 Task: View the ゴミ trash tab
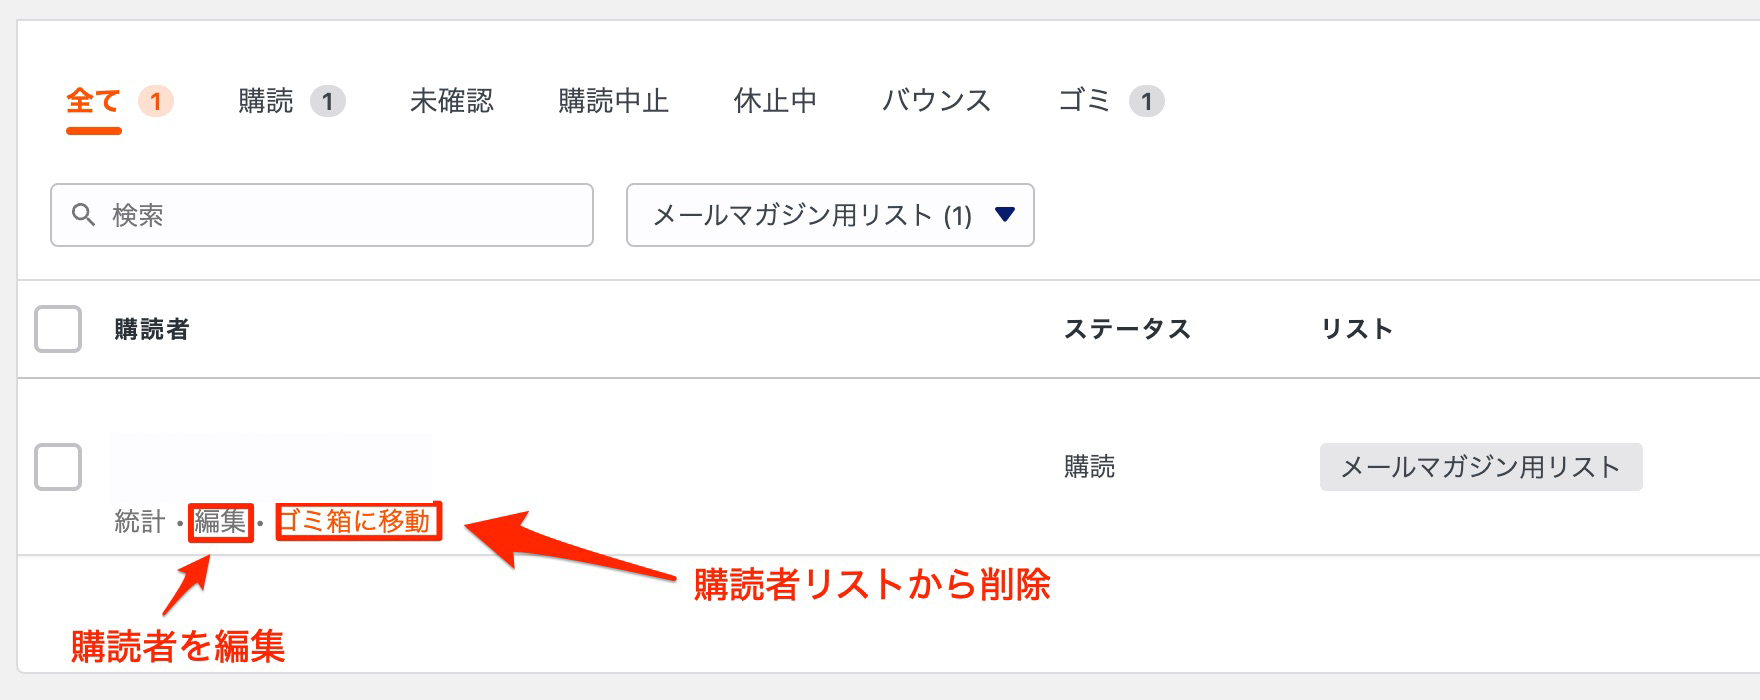(1084, 101)
